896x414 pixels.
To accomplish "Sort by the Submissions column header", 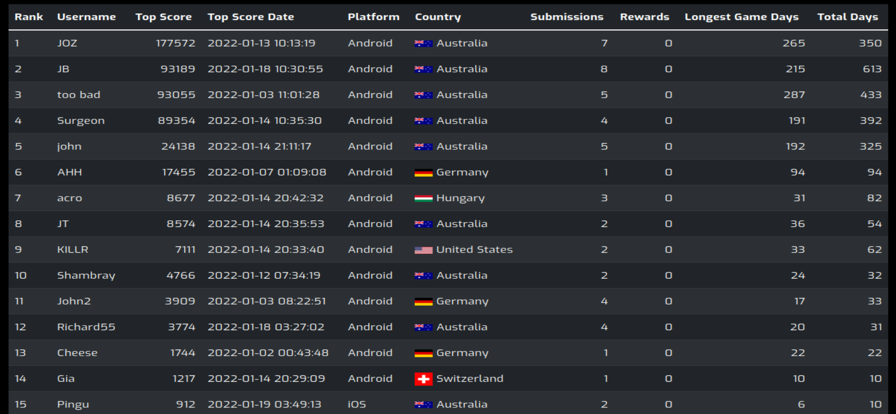I will click(567, 17).
